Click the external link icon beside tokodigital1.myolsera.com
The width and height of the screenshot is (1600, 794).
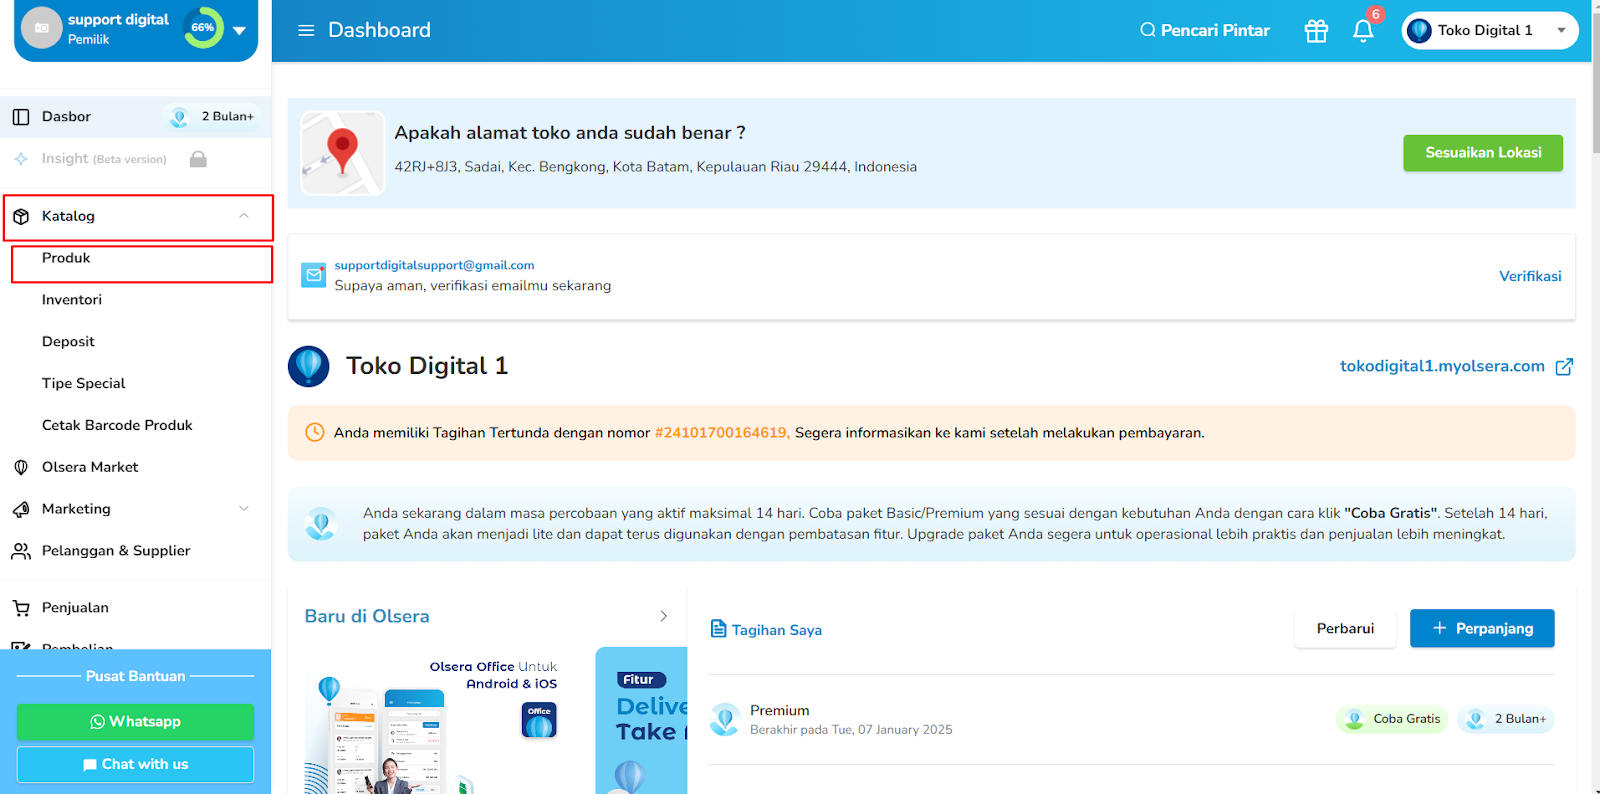1564,367
